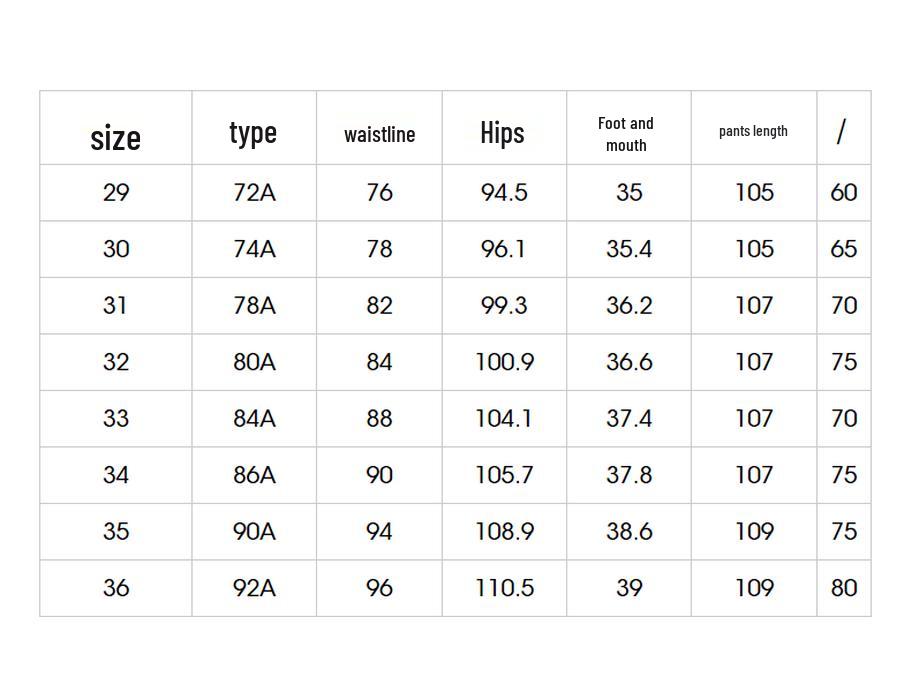Select the hips value 99.3
This screenshot has height=684, width=911.
coord(504,305)
